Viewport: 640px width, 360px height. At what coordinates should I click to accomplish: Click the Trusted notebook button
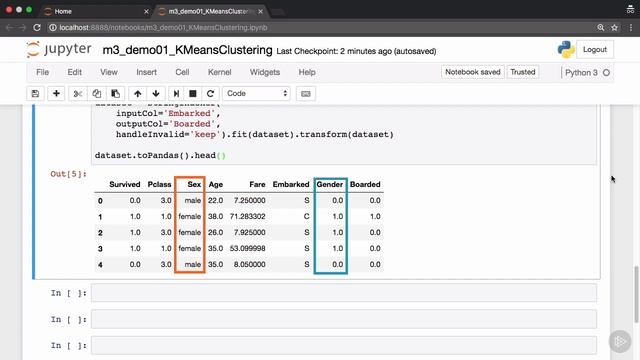(522, 72)
